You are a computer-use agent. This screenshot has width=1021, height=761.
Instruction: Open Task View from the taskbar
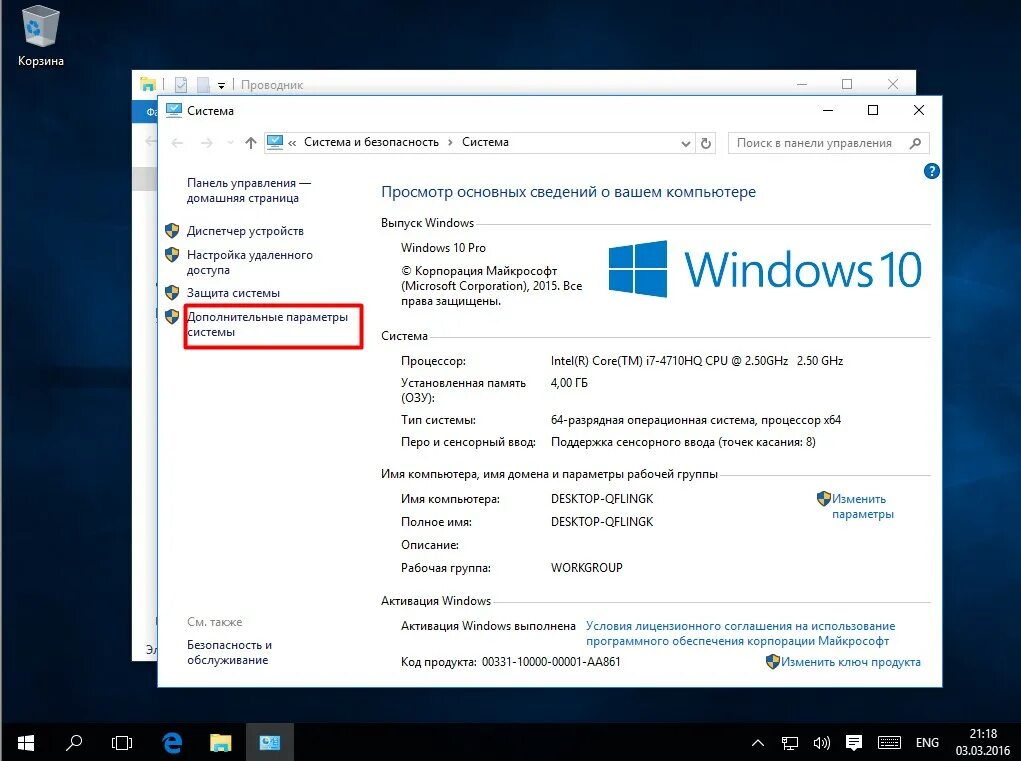122,743
